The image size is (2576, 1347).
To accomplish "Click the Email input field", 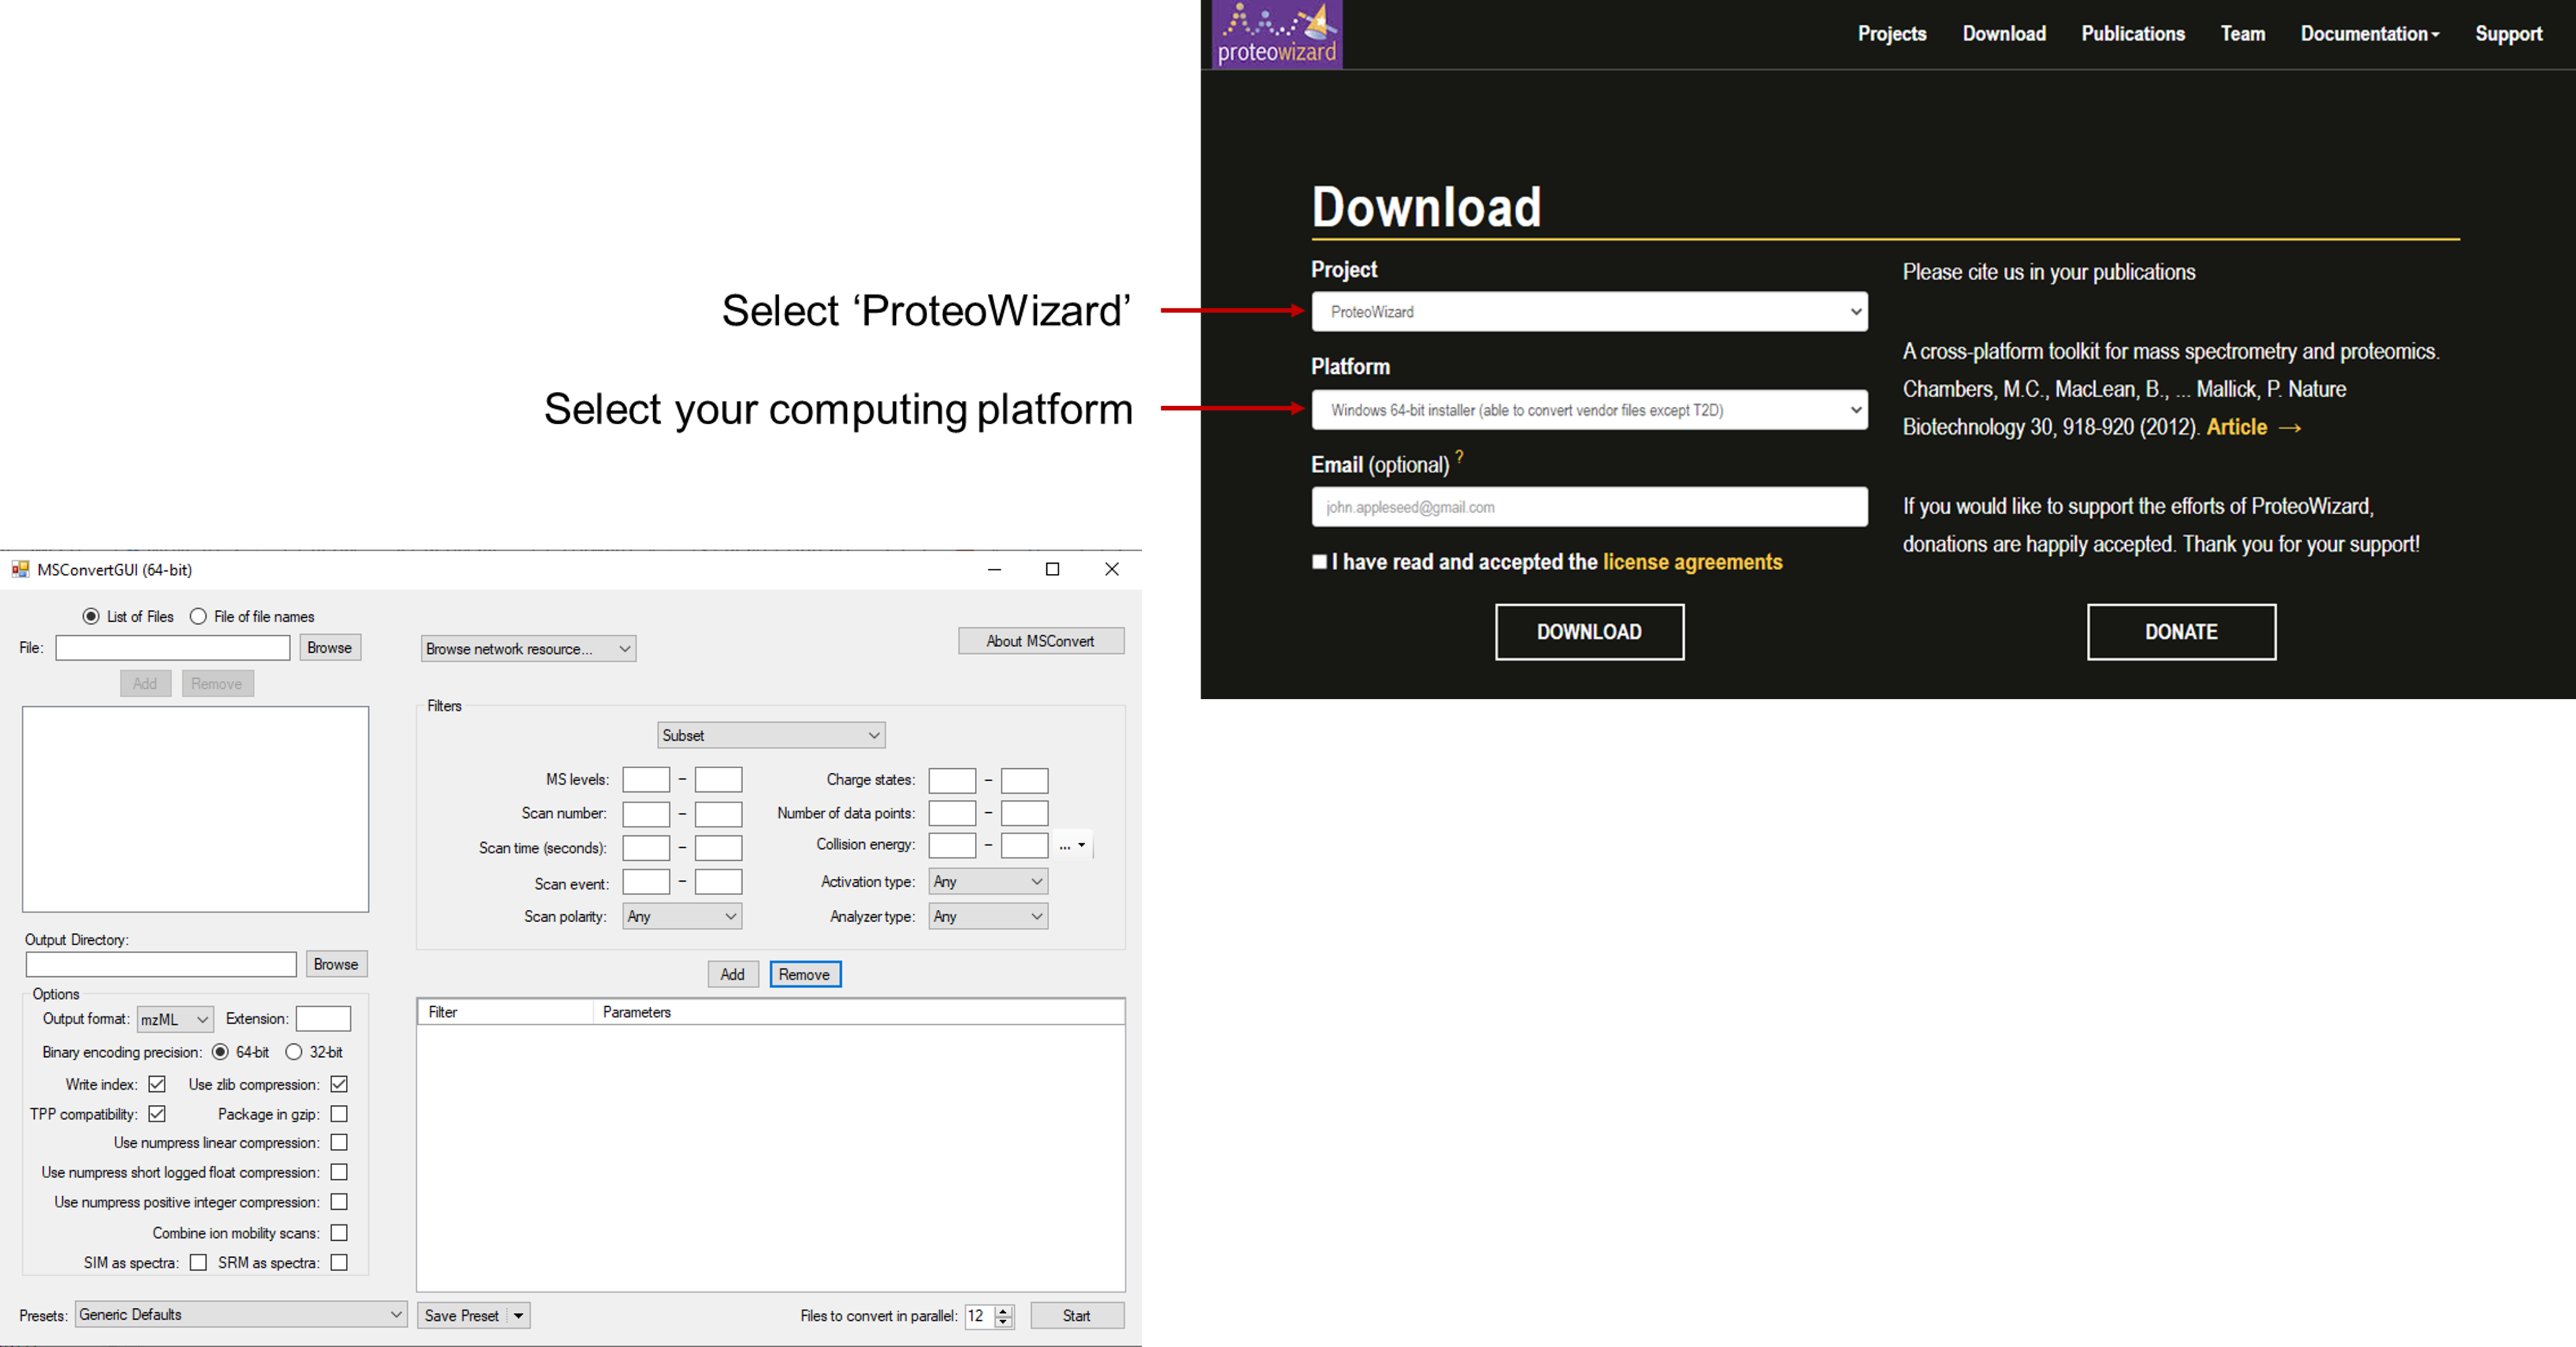I will pos(1589,507).
